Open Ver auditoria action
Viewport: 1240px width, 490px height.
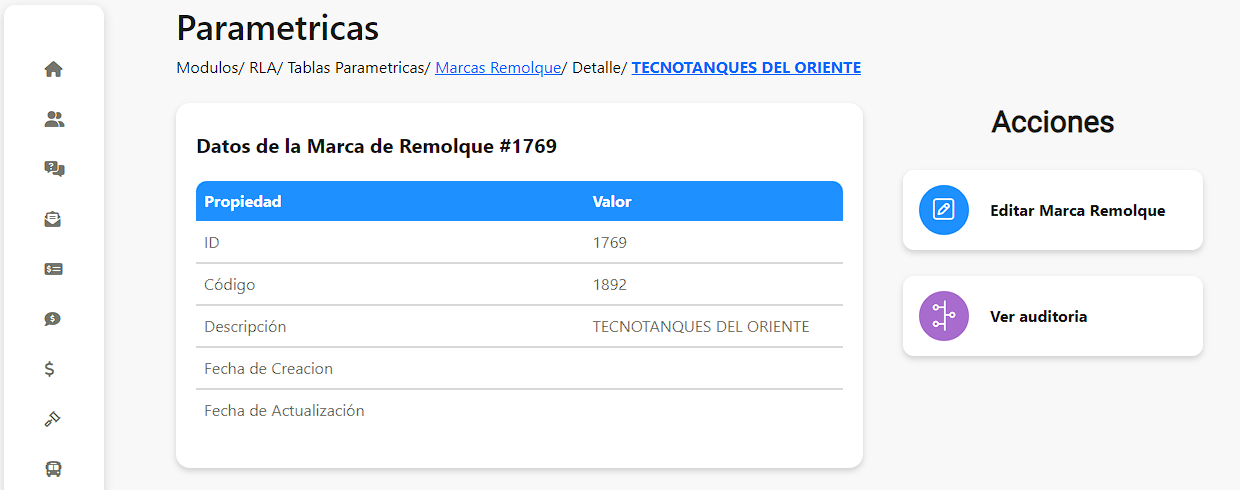(x=1053, y=316)
